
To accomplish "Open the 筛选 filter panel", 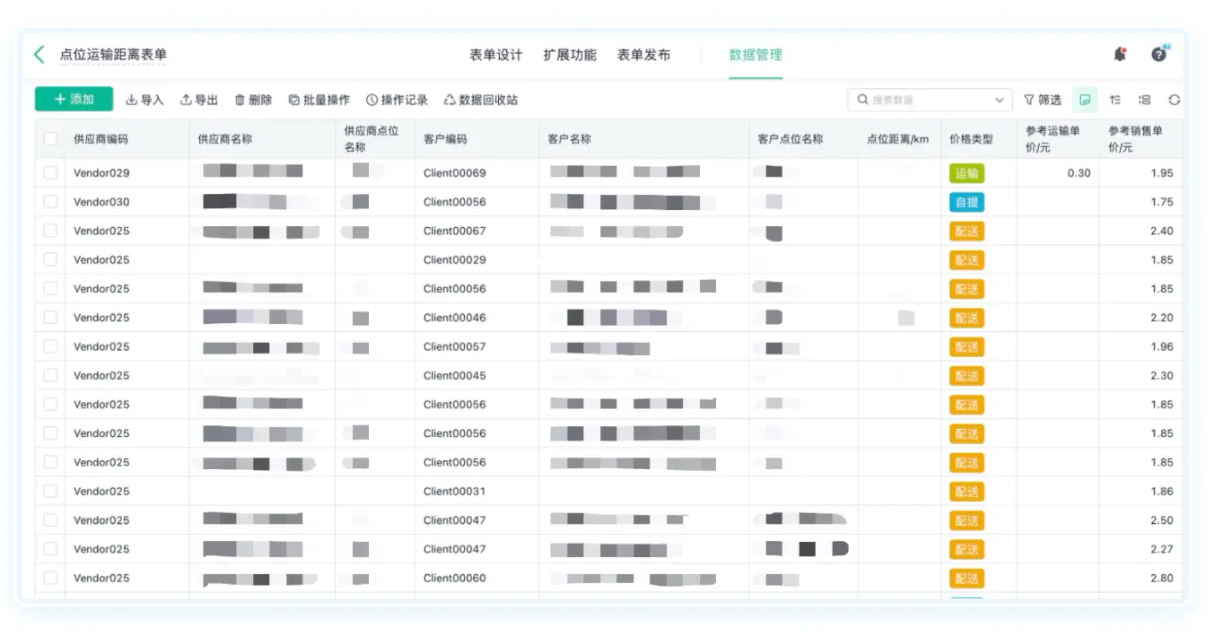I will point(1042,100).
